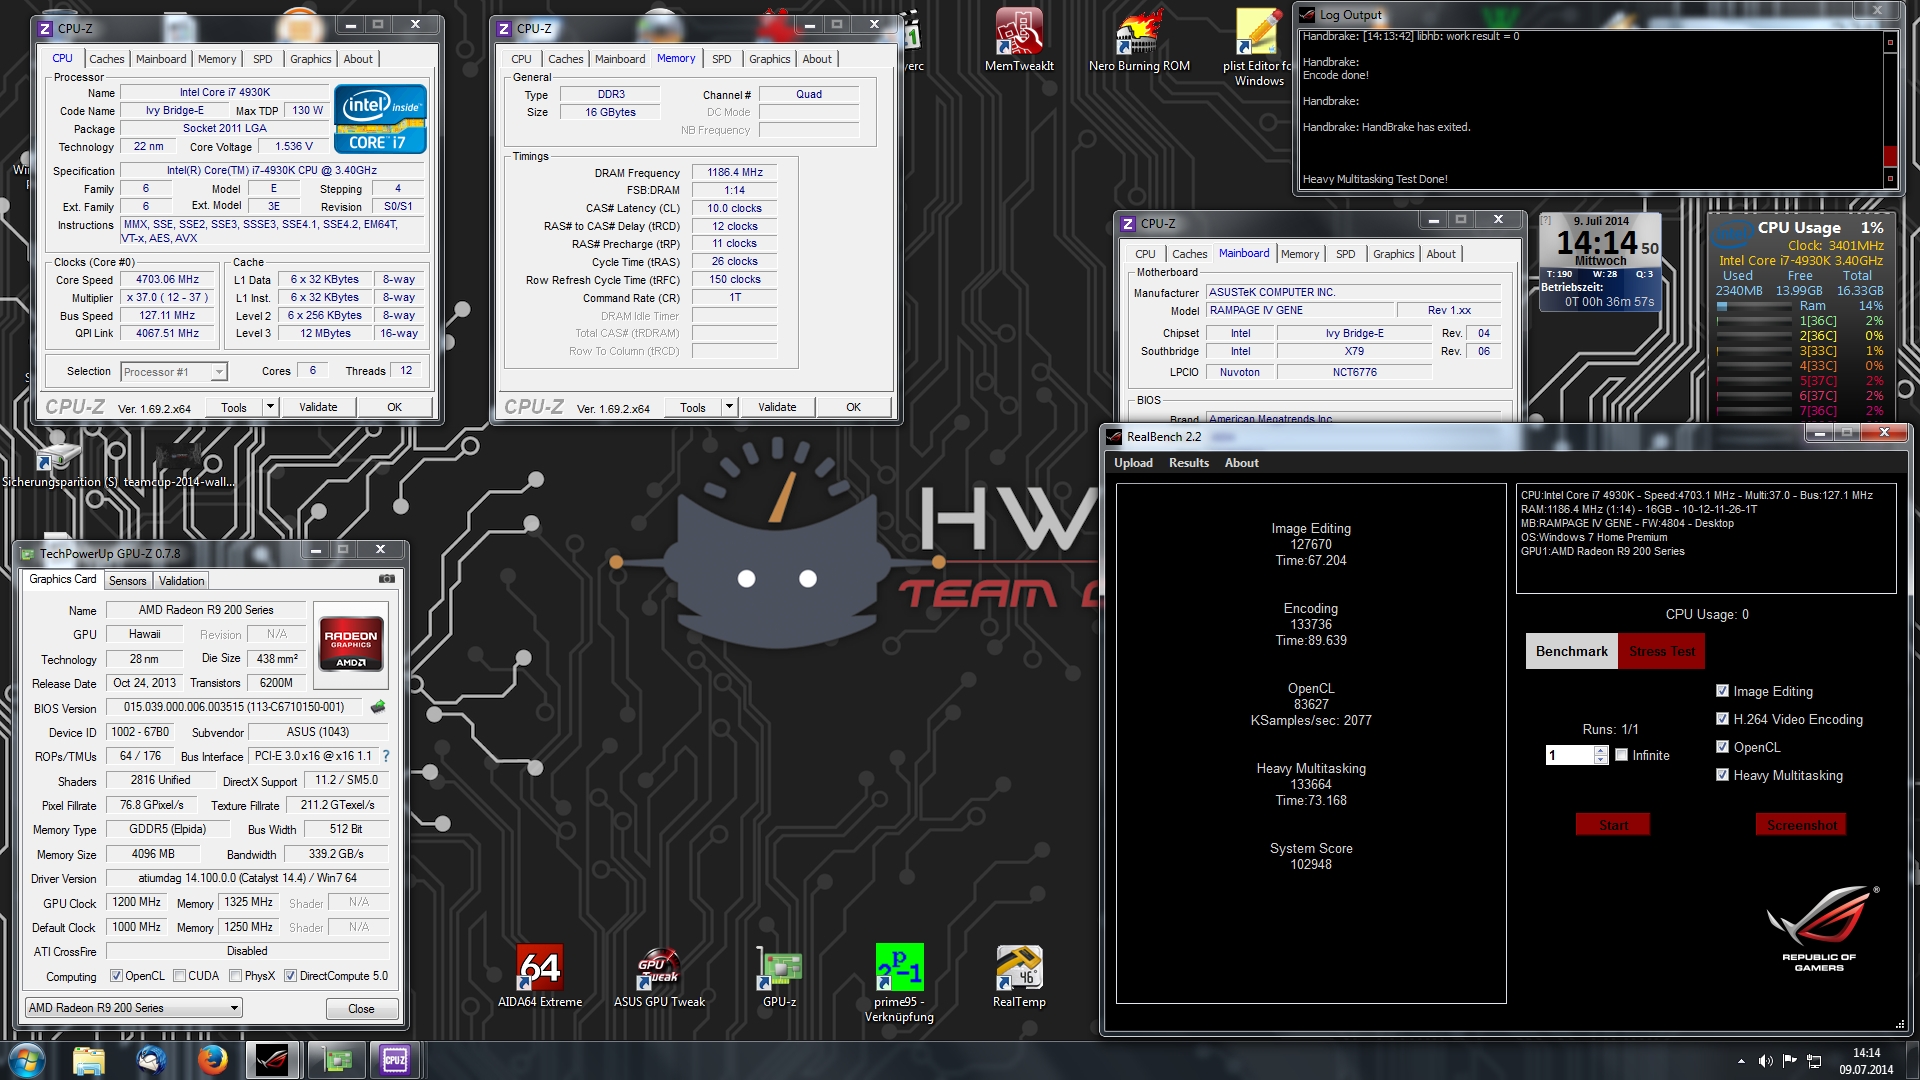Open Windows Explorer from the taskbar
This screenshot has height=1080, width=1920.
pos(89,1060)
